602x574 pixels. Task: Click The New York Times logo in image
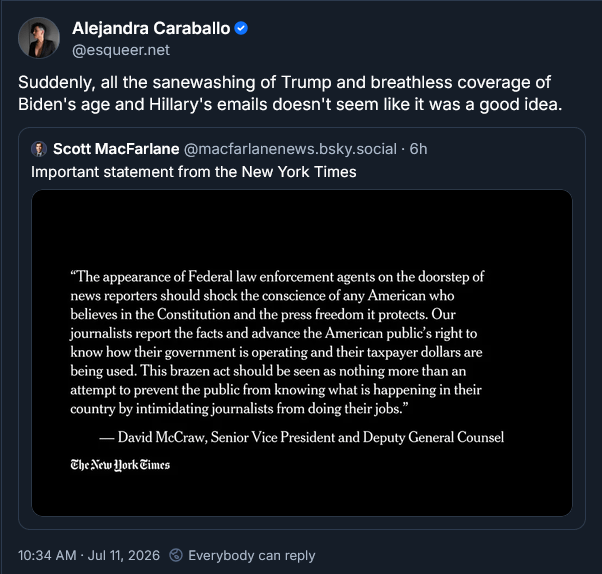[120, 465]
